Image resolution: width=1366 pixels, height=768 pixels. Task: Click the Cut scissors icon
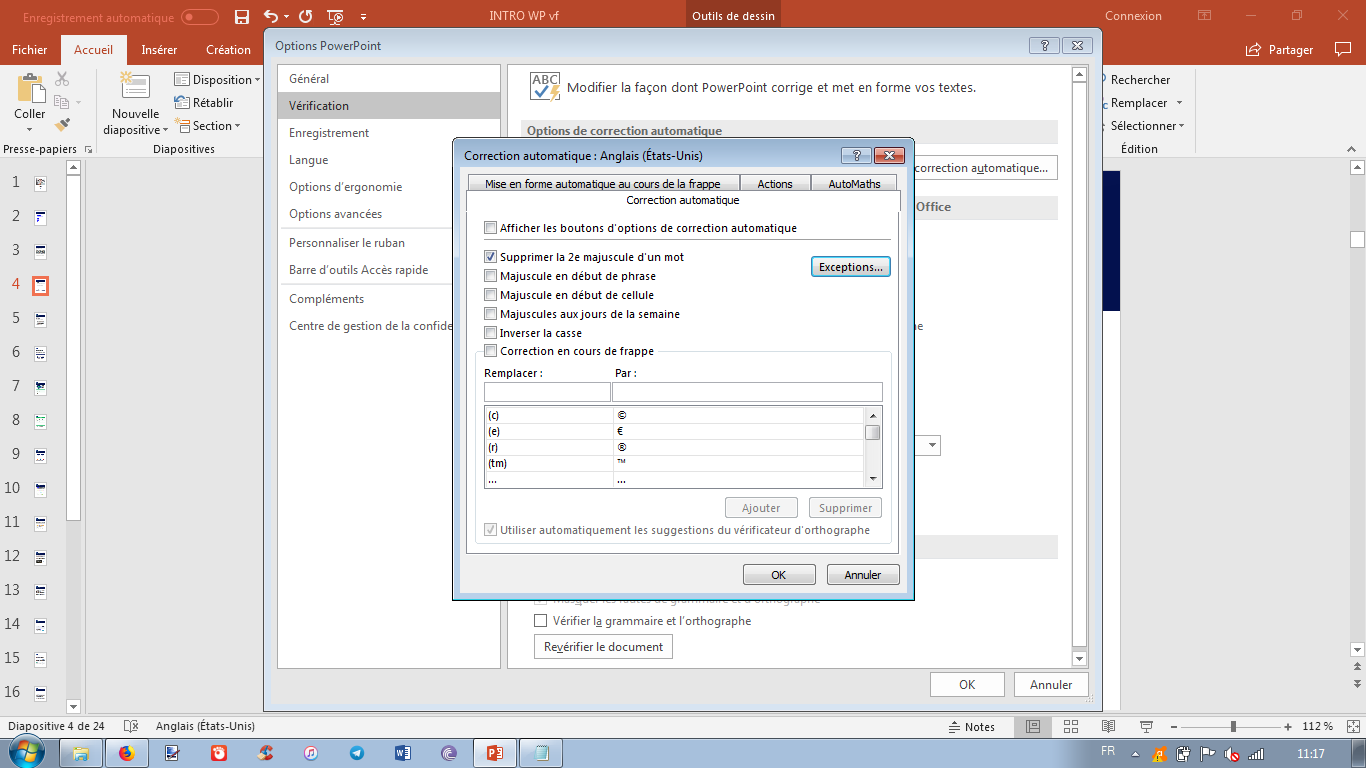coord(62,79)
